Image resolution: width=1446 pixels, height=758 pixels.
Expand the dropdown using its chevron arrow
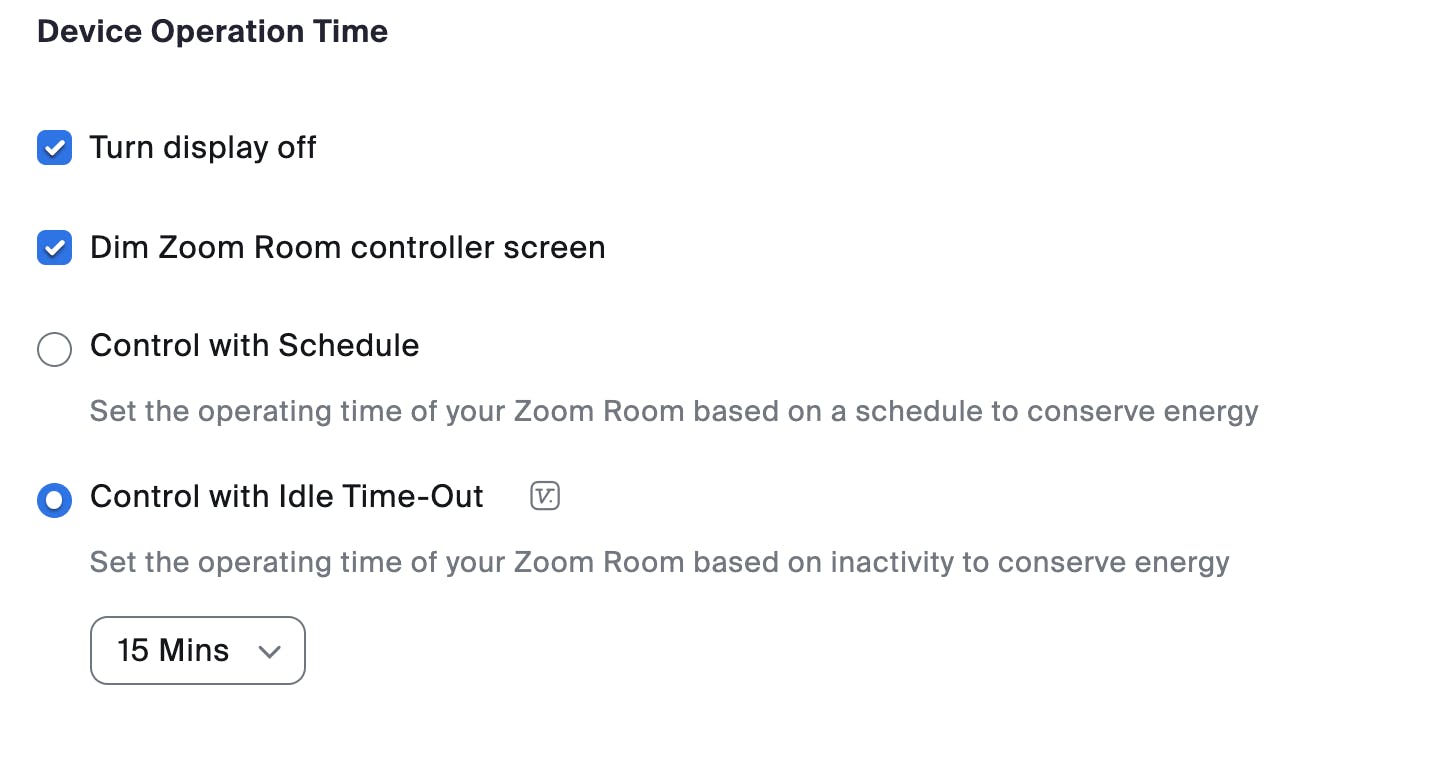click(x=268, y=652)
